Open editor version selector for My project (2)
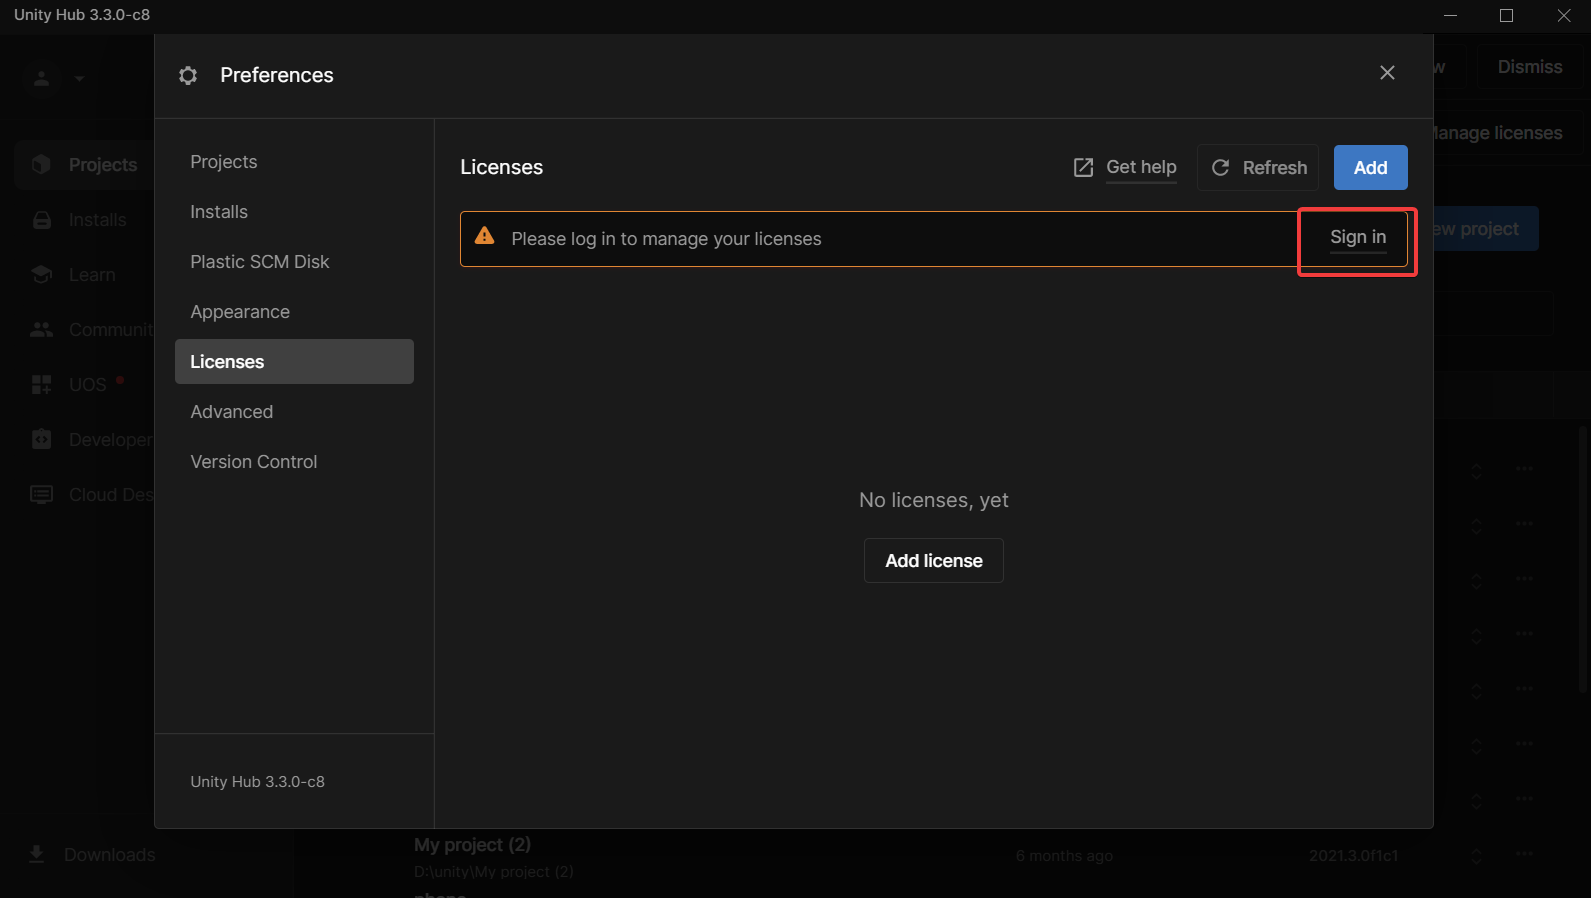1591x898 pixels. pyautogui.click(x=1476, y=856)
